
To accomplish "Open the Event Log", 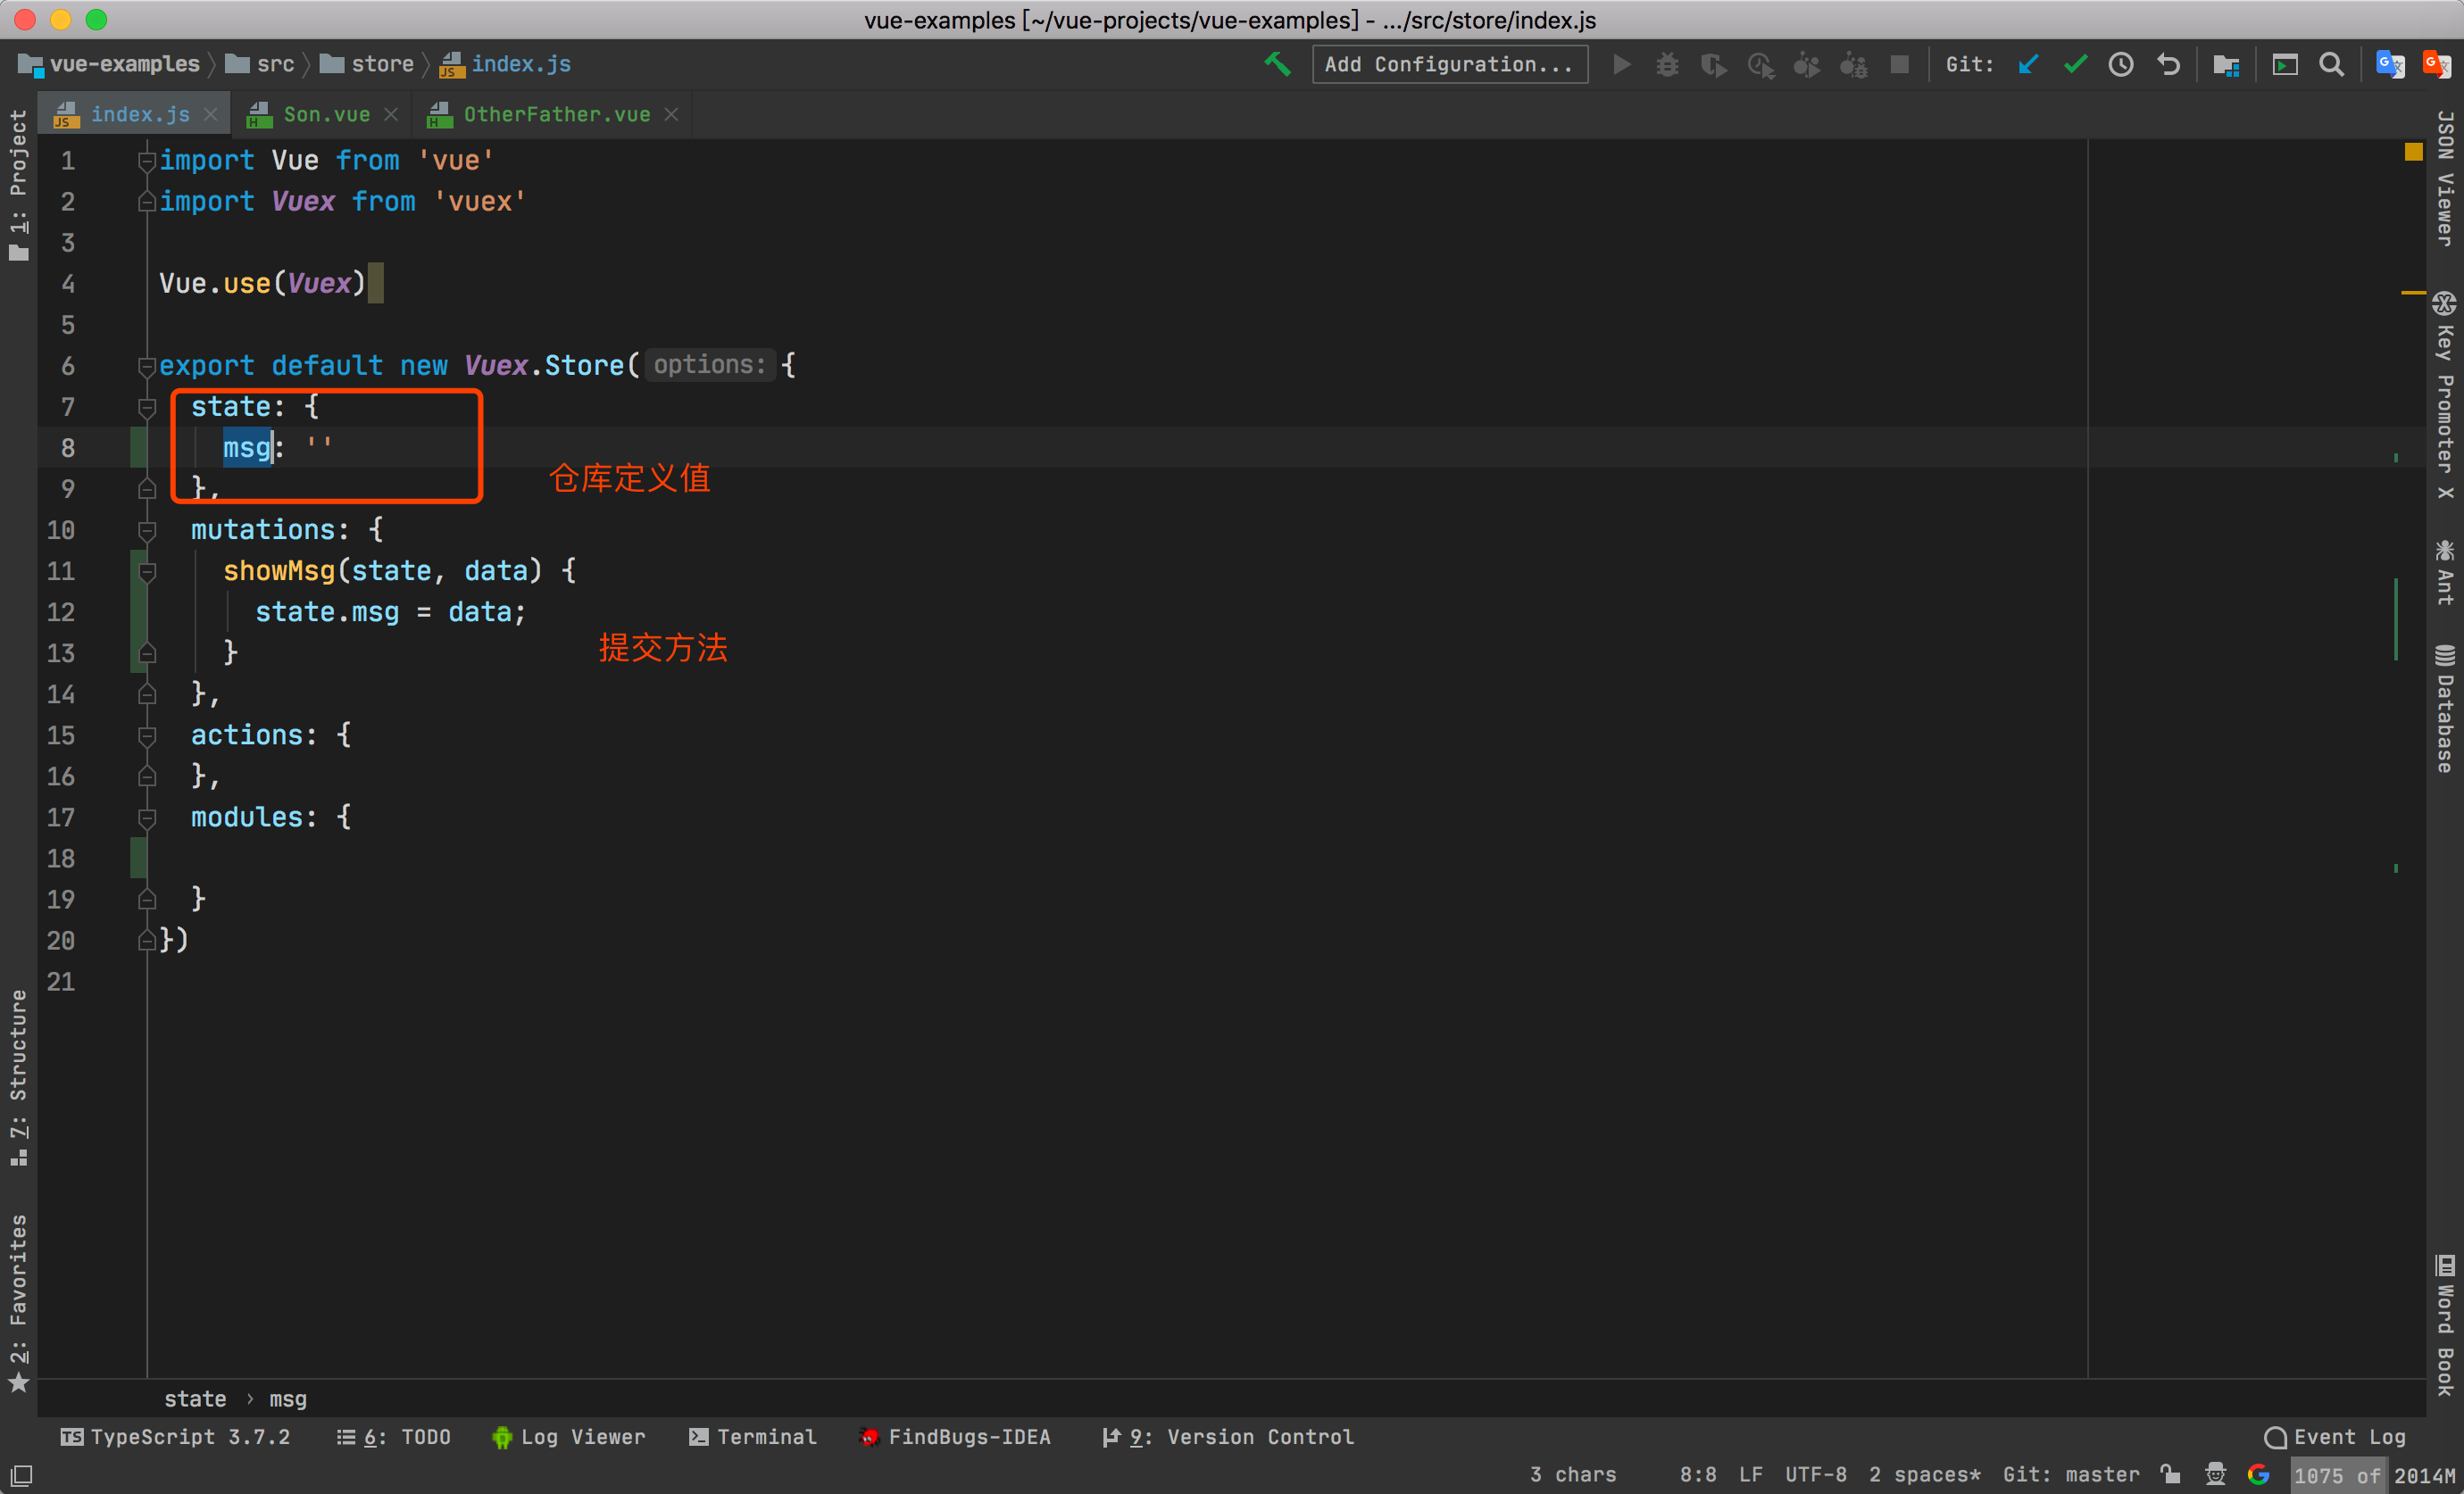I will [x=2335, y=1437].
